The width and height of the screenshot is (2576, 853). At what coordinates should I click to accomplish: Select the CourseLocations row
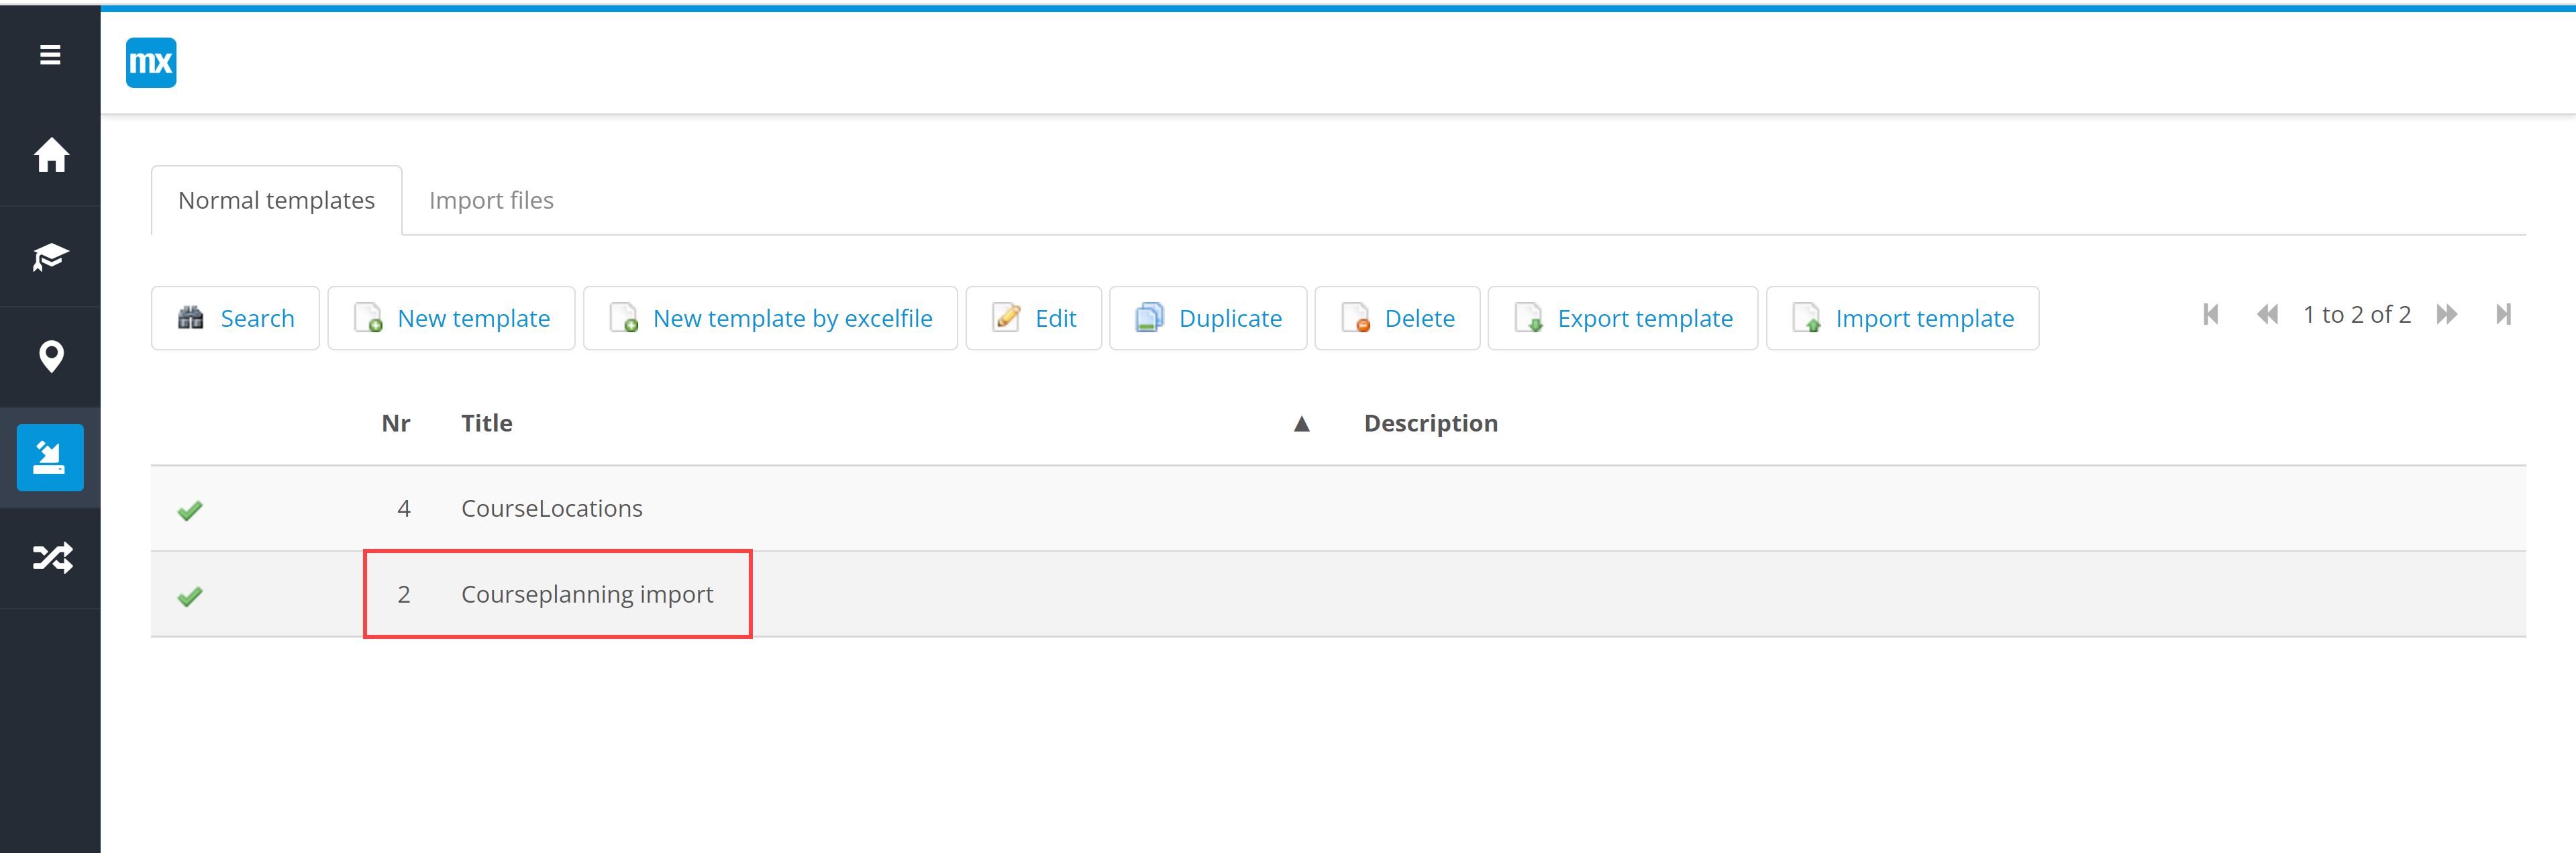pos(552,509)
